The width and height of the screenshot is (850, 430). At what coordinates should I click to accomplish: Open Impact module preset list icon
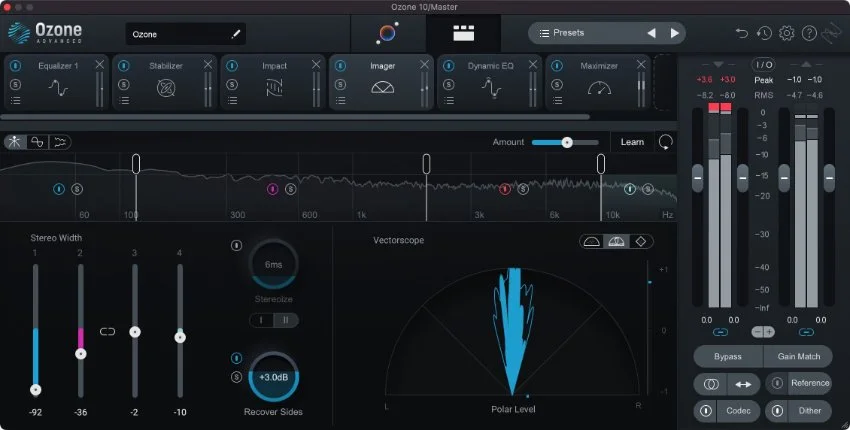click(x=233, y=100)
